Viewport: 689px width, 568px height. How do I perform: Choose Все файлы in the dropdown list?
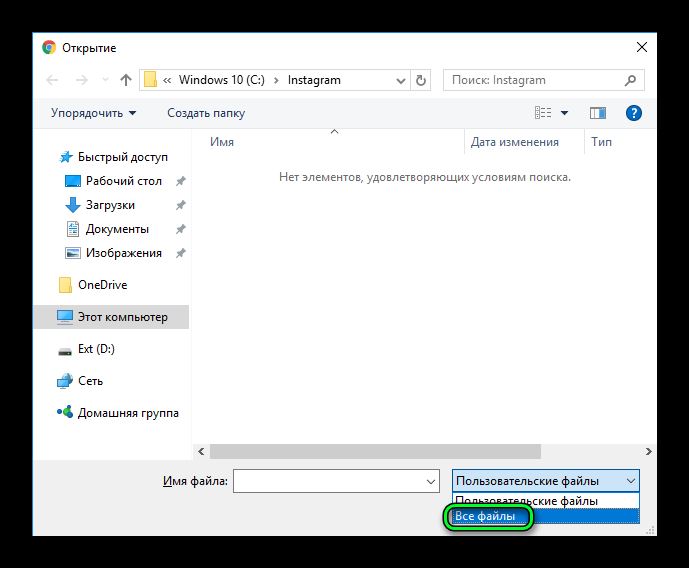(x=546, y=516)
